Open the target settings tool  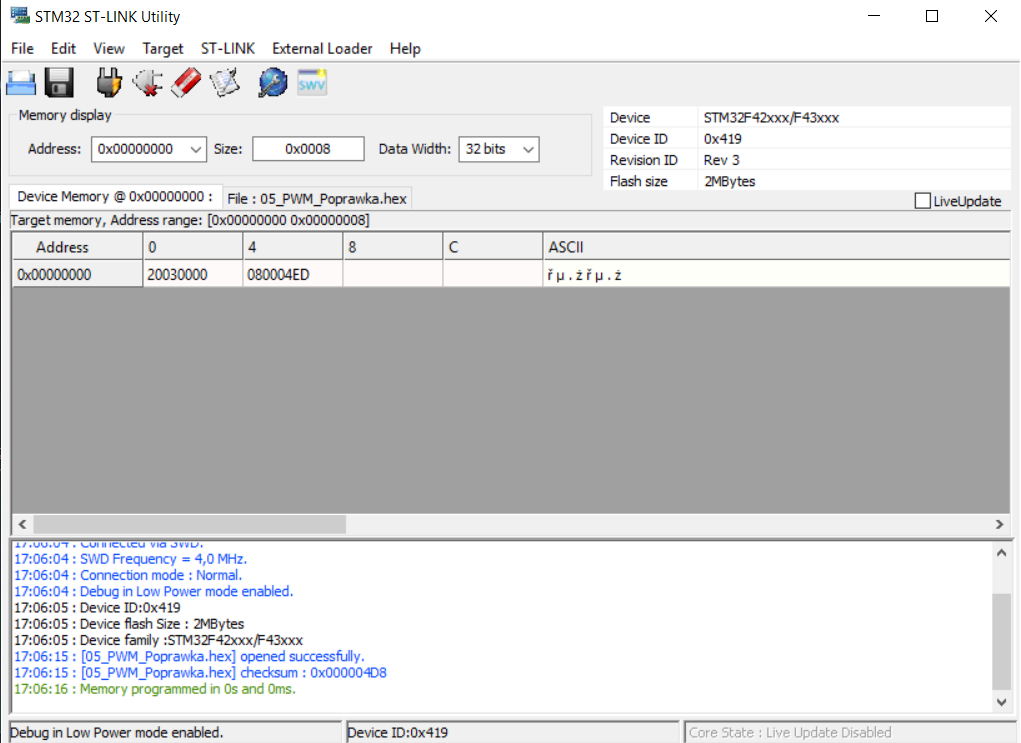tap(272, 82)
